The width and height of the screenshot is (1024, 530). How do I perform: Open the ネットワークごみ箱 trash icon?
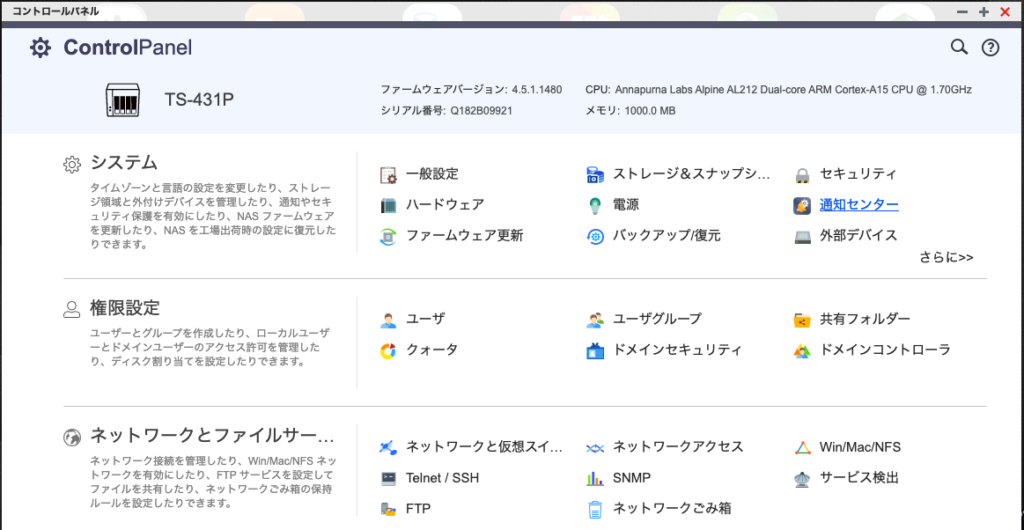(x=595, y=509)
